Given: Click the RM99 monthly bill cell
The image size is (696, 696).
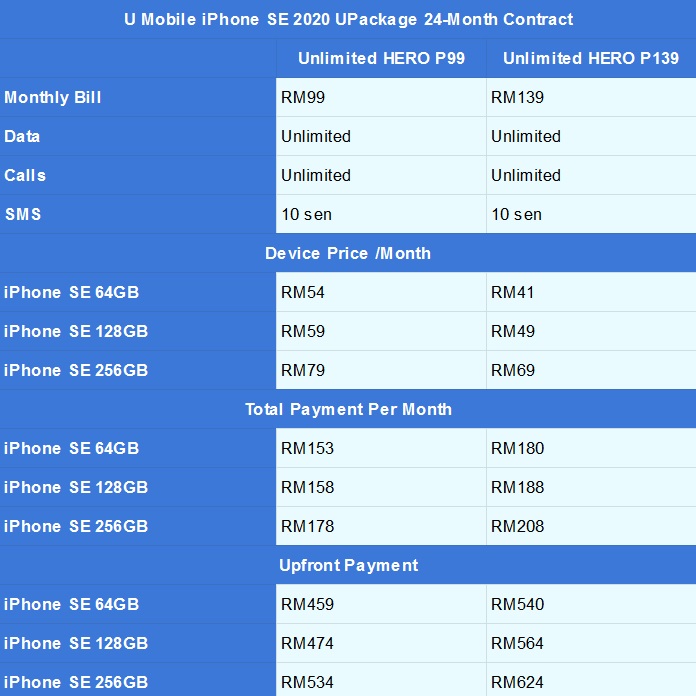Looking at the screenshot, I should pos(303,97).
